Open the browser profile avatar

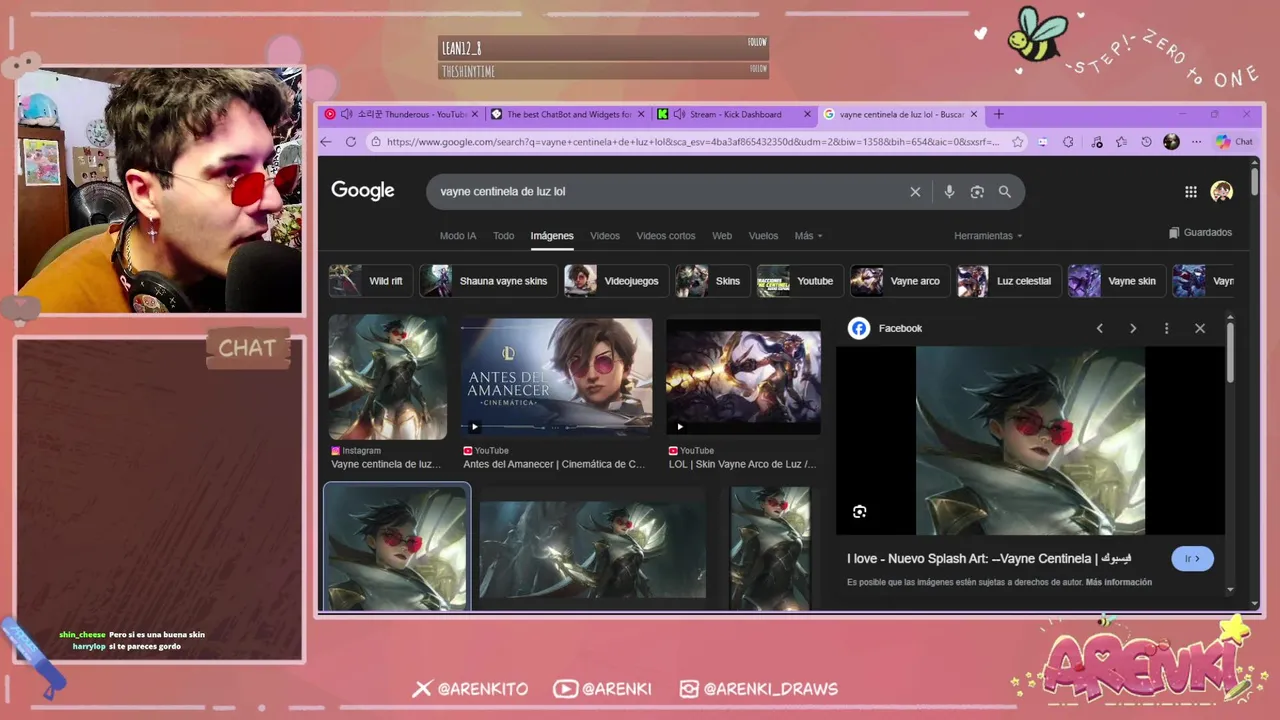(x=1171, y=142)
